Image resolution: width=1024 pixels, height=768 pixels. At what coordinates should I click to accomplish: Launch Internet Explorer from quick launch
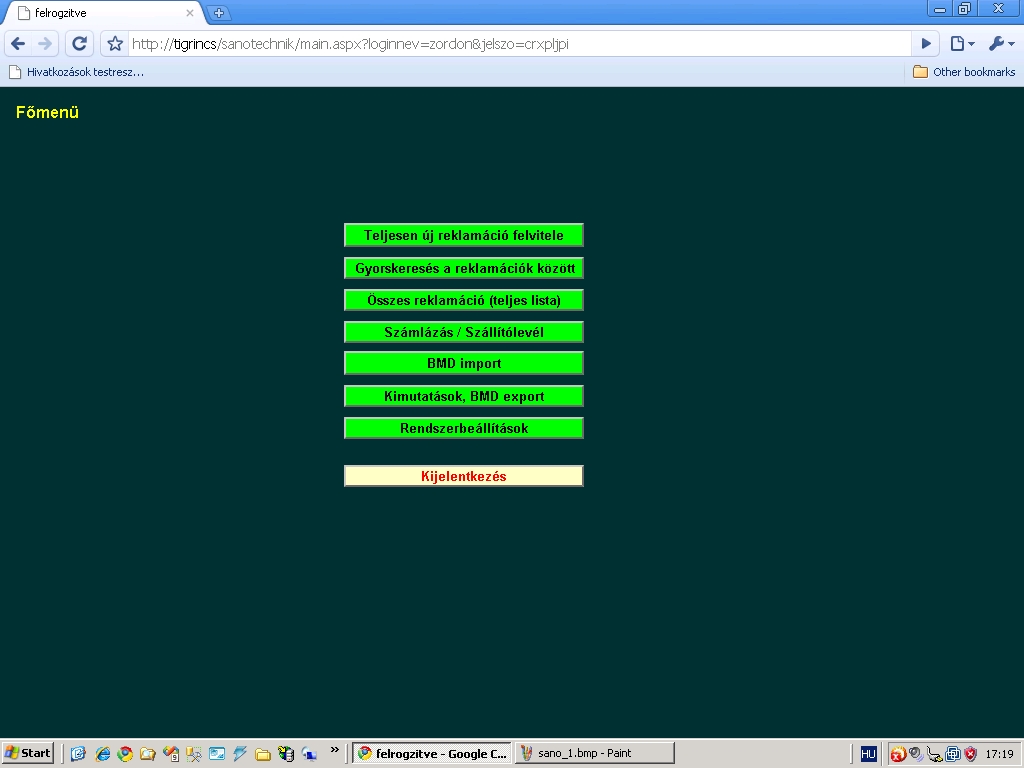click(x=103, y=754)
